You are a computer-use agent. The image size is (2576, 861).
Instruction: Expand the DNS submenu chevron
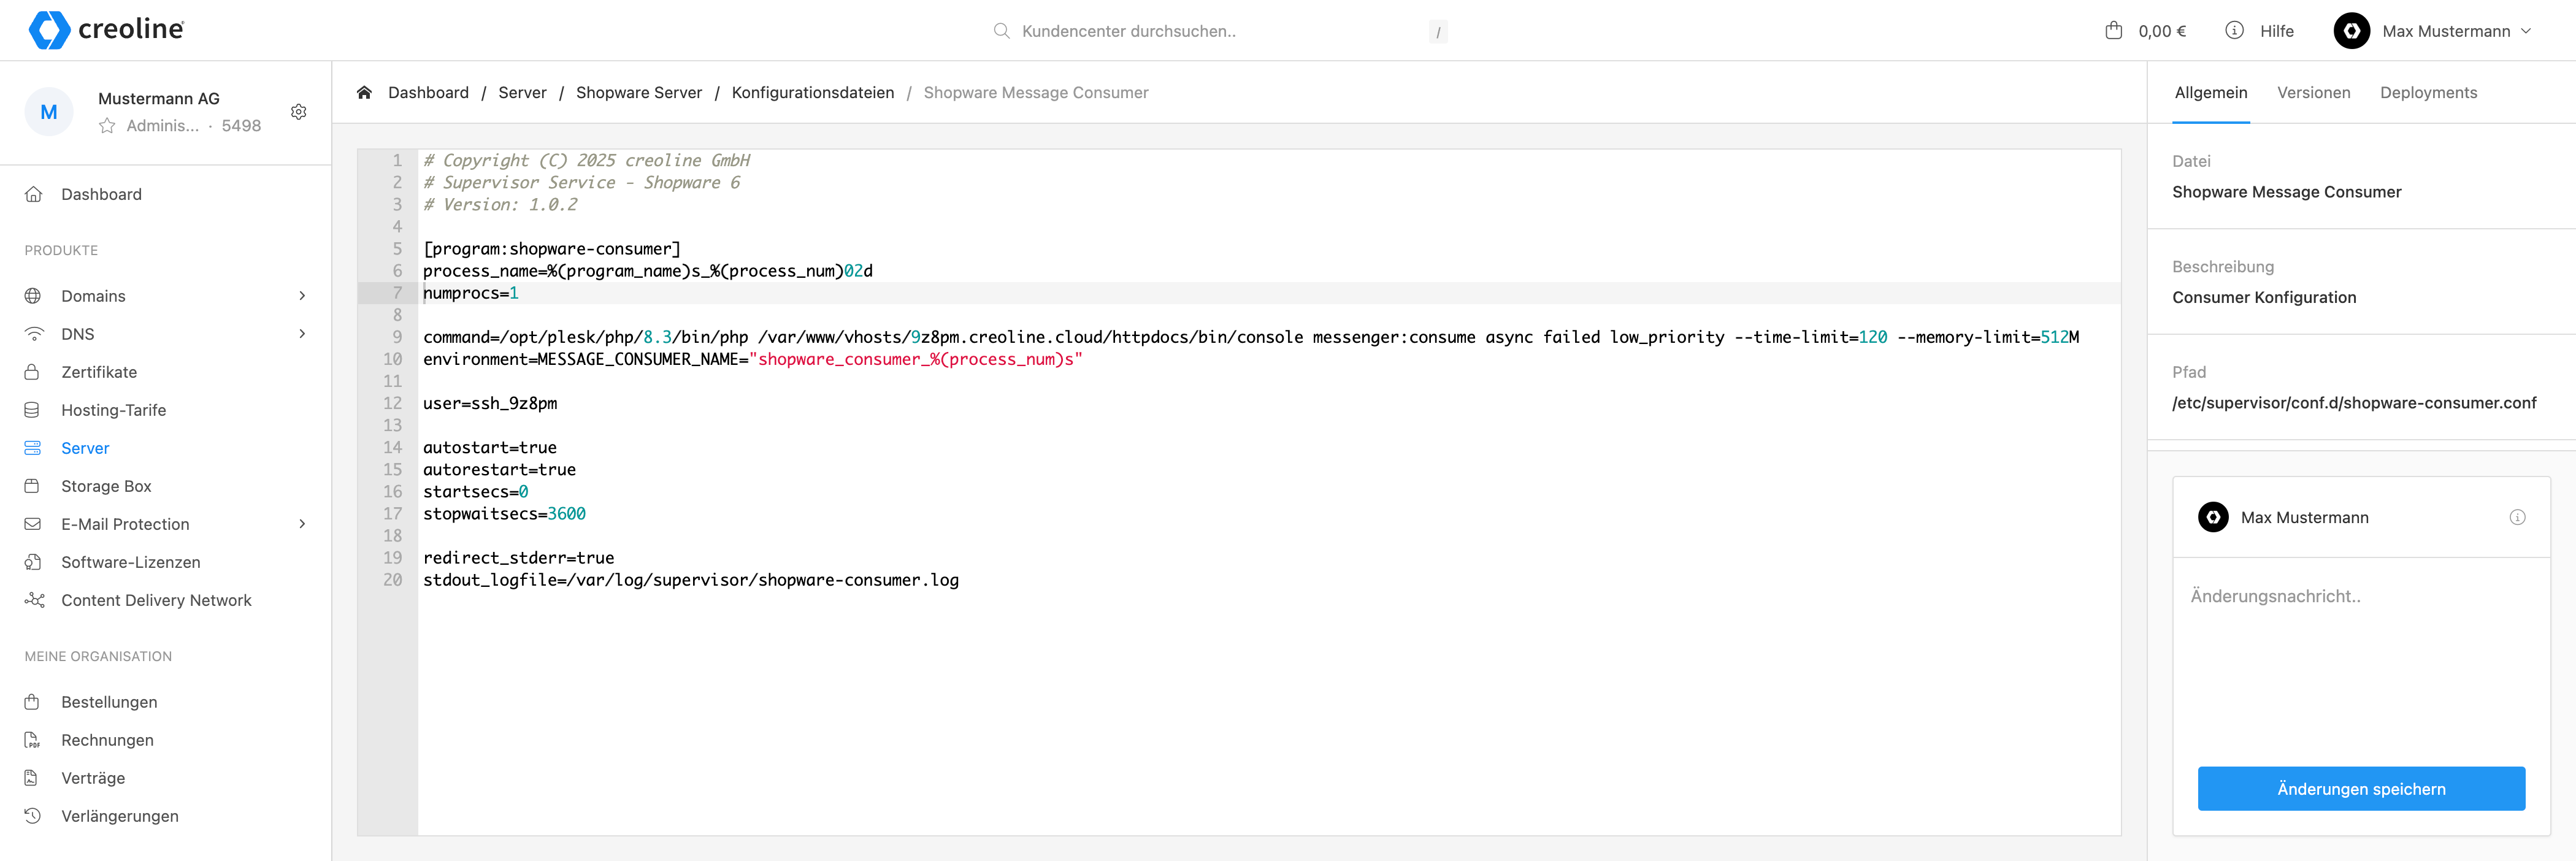[302, 334]
